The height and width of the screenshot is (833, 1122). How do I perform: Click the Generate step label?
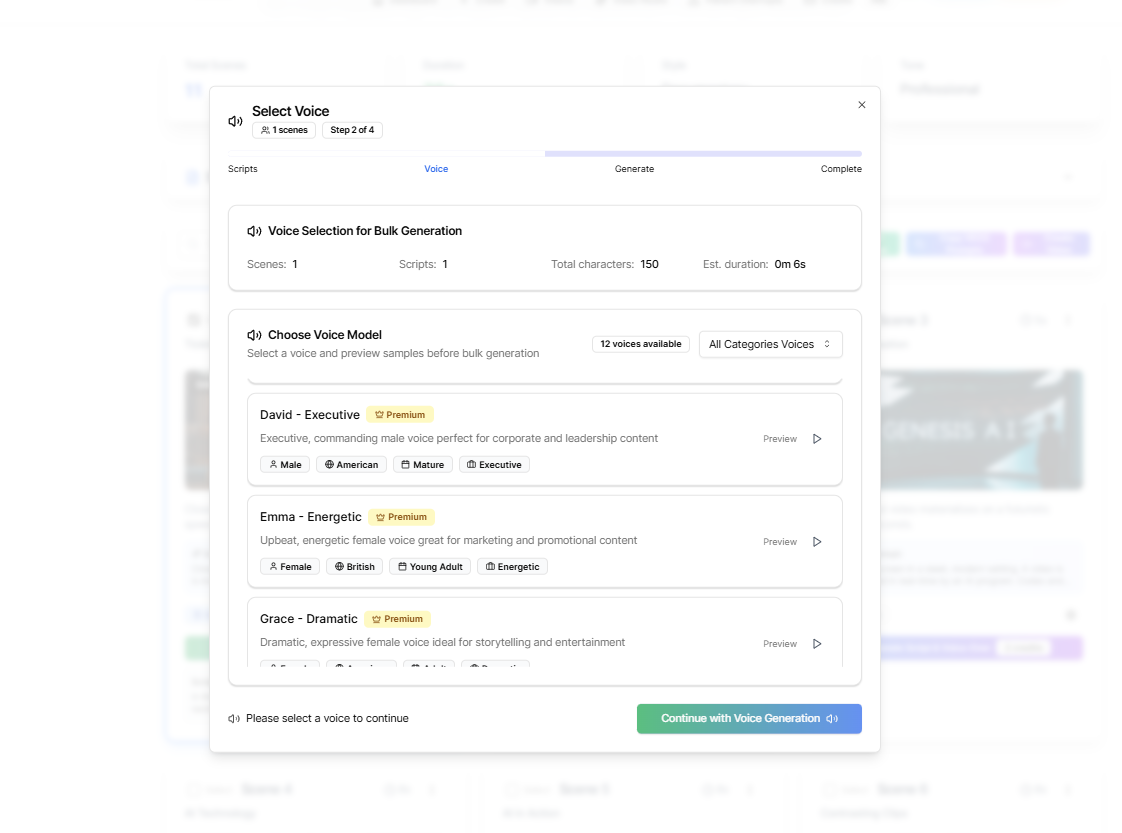(634, 168)
